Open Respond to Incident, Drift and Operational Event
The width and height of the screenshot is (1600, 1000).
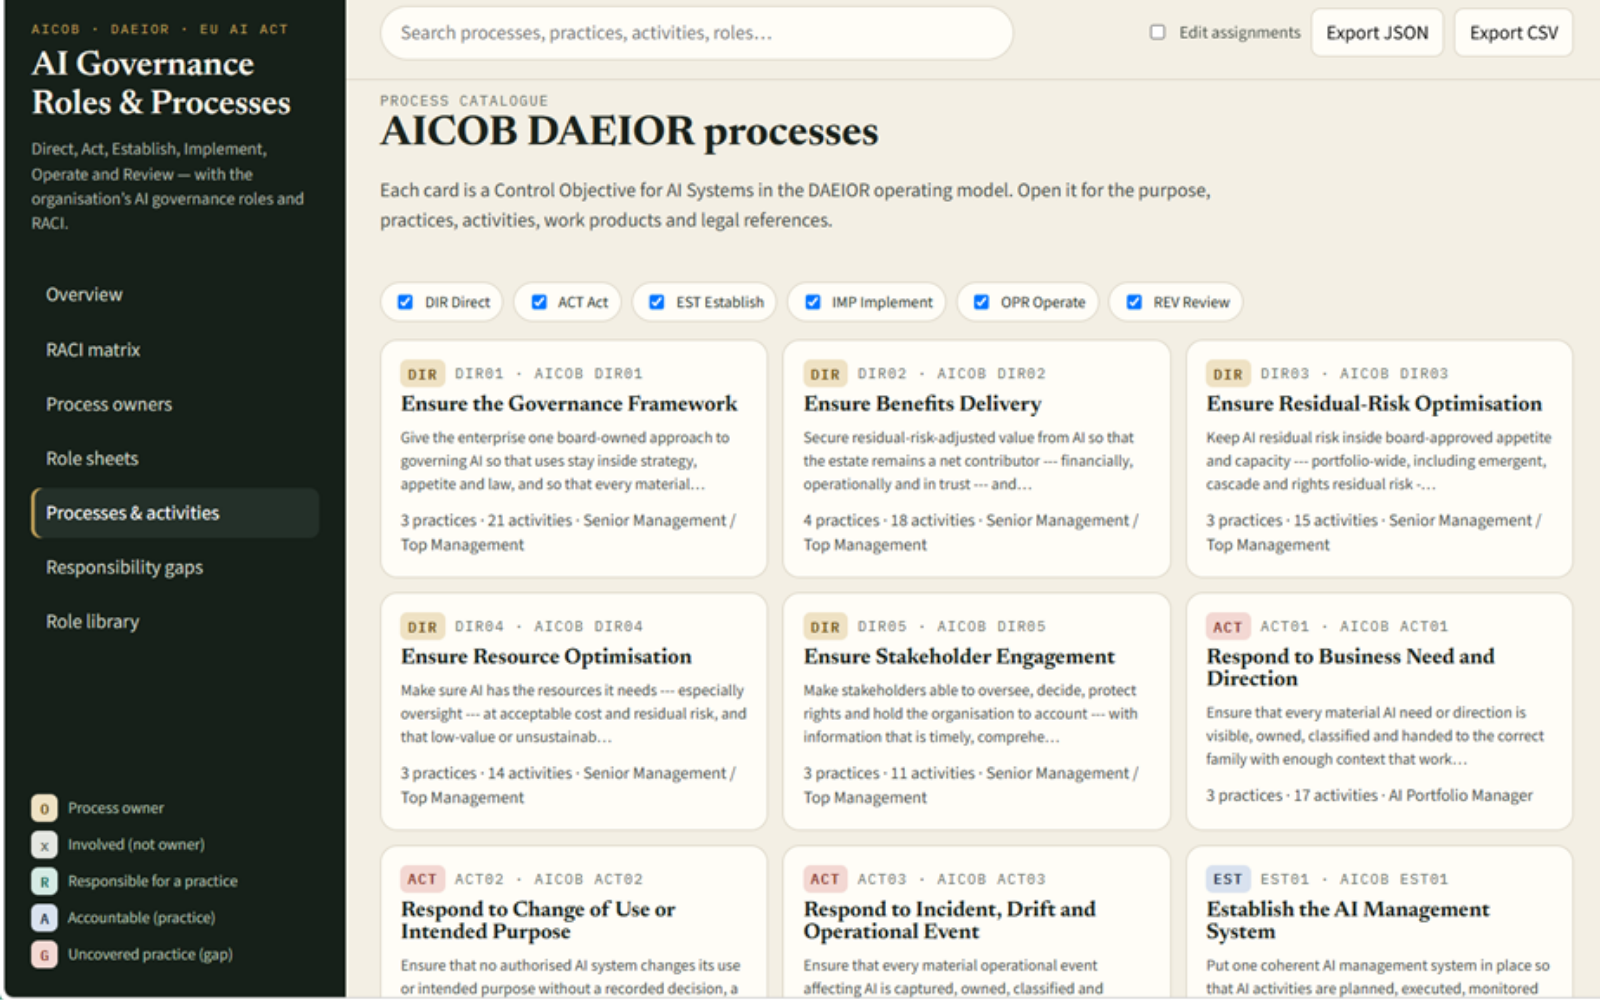[949, 920]
